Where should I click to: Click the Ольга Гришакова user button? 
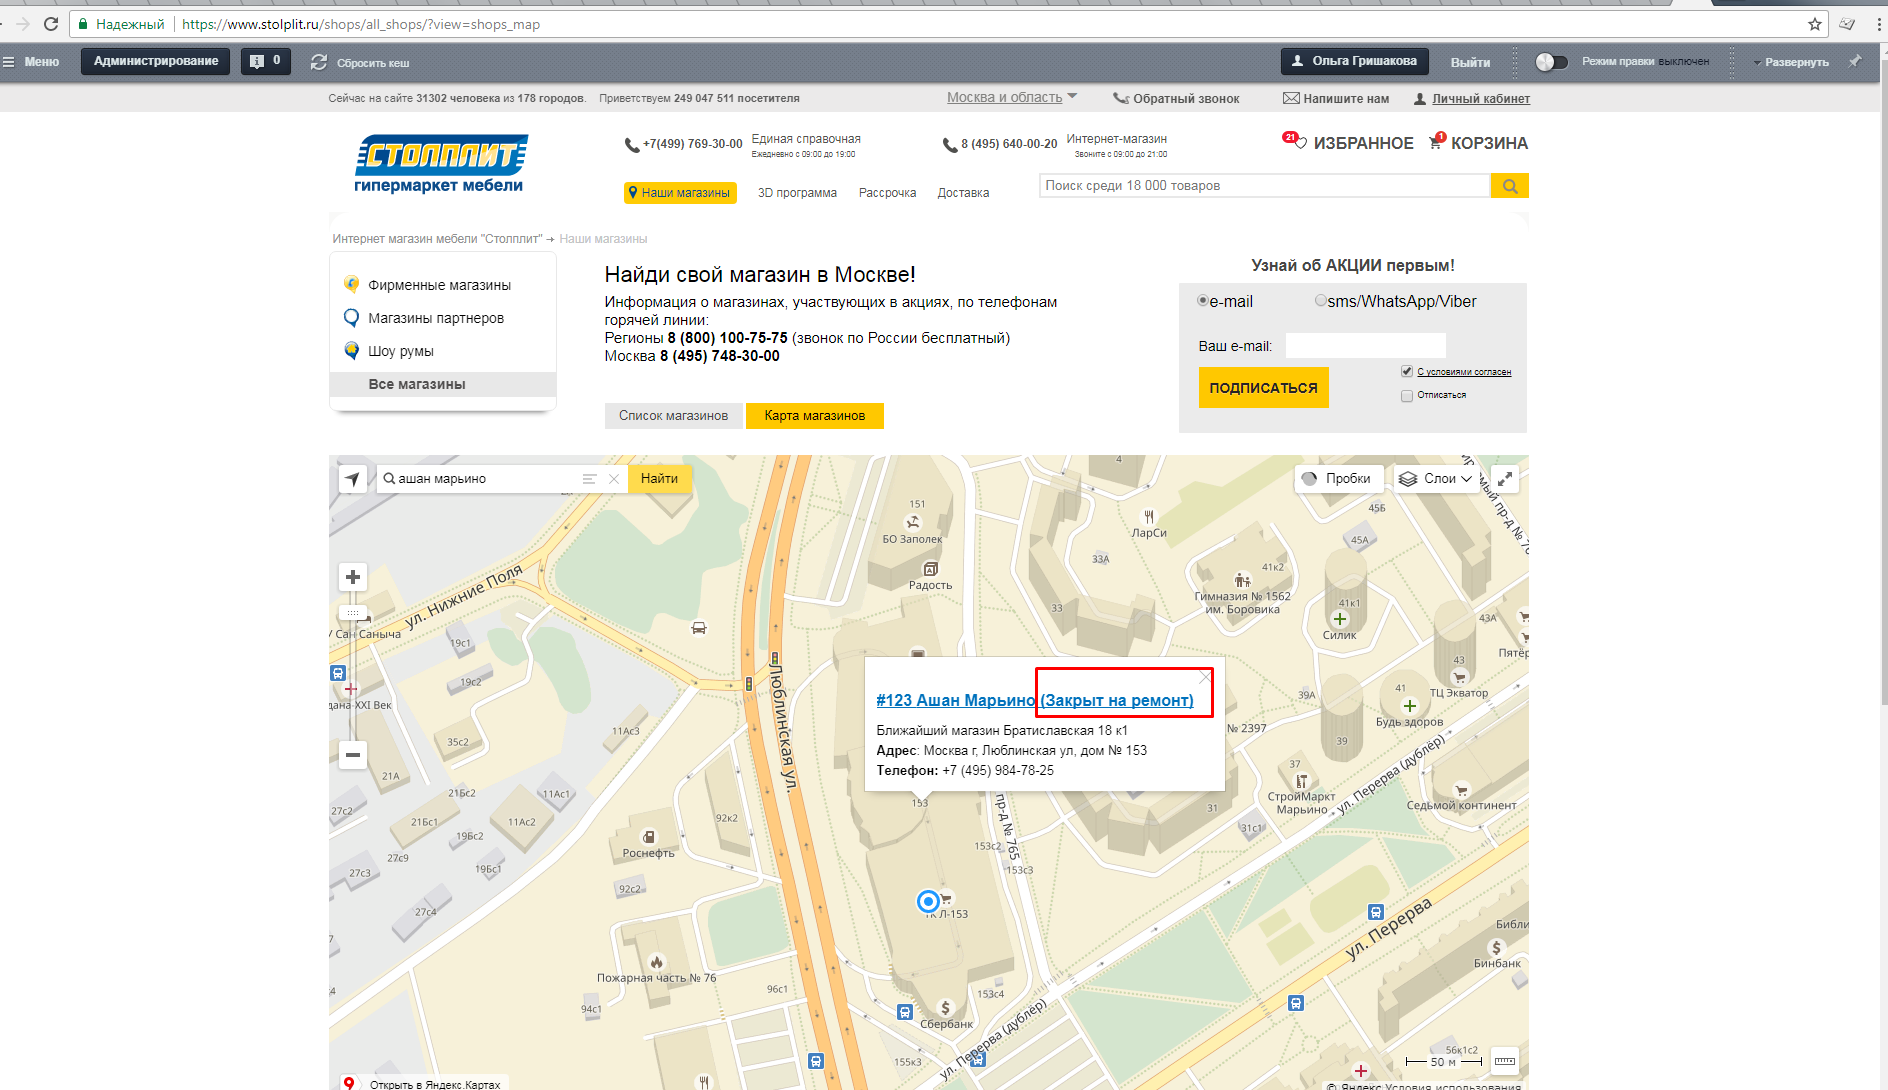1354,62
